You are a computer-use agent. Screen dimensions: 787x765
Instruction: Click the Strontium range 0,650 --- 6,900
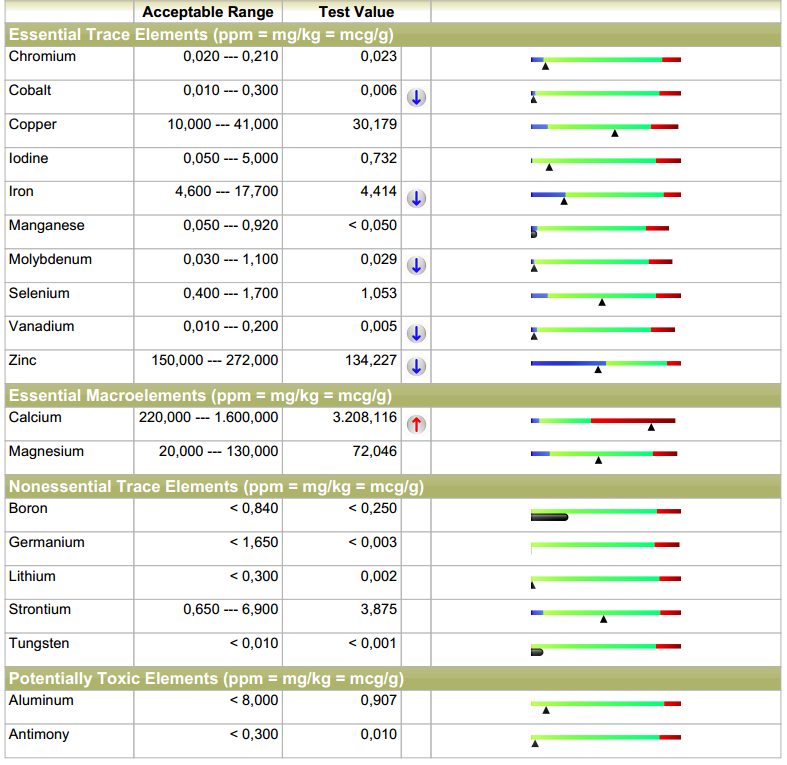pos(230,609)
